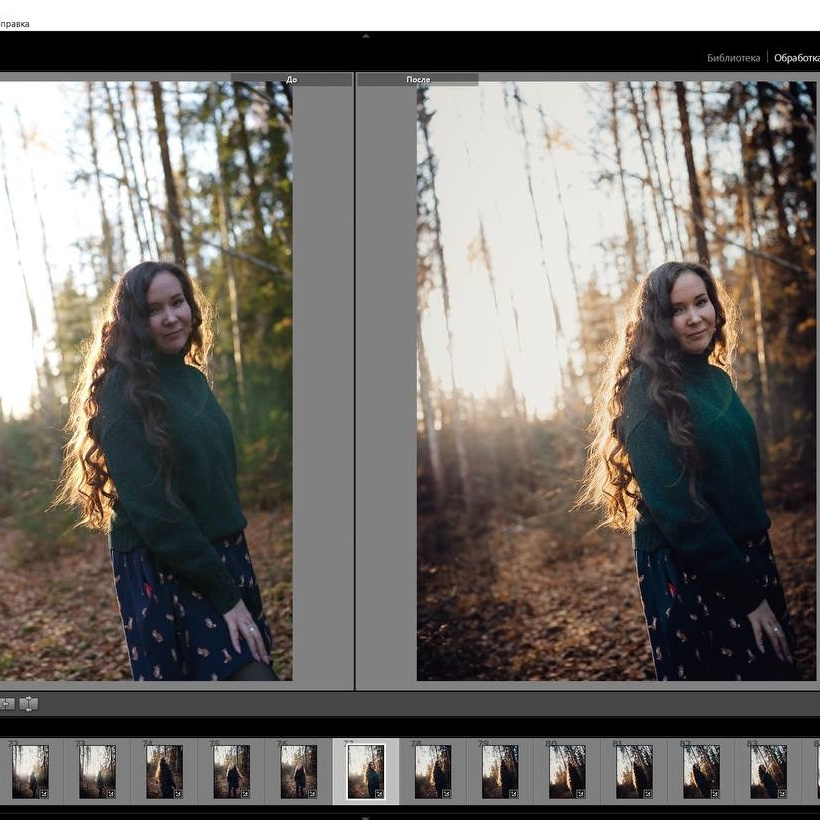The image size is (820, 820).
Task: Select filmstrip thumbnail number 75
Action: 231,771
